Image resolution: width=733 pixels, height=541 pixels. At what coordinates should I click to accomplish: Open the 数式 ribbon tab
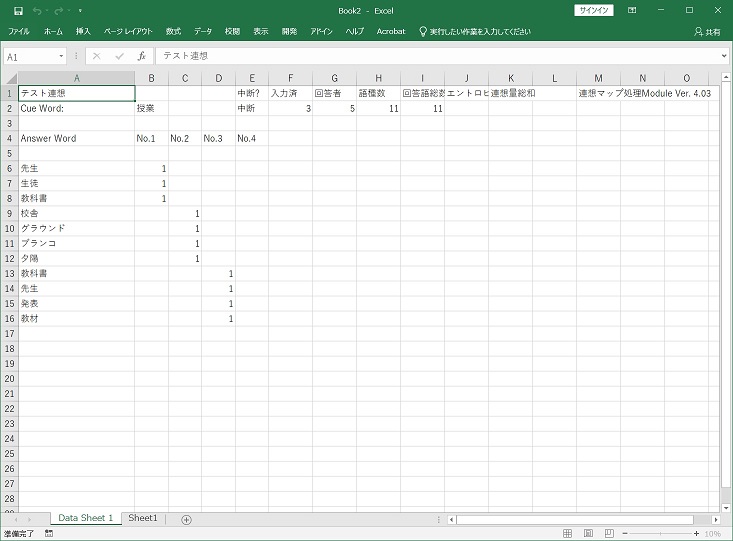173,32
